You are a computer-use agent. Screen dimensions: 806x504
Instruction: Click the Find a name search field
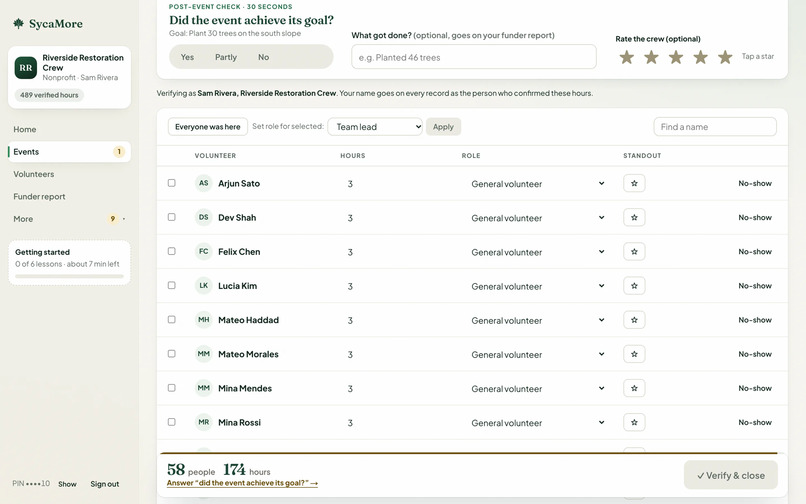715,127
